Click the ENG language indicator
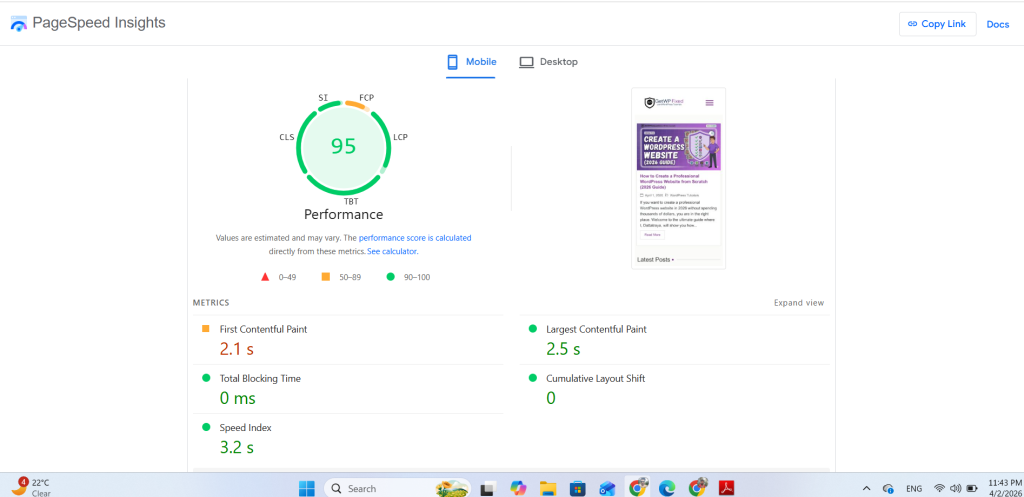This screenshot has width=1024, height=497. pyautogui.click(x=914, y=489)
